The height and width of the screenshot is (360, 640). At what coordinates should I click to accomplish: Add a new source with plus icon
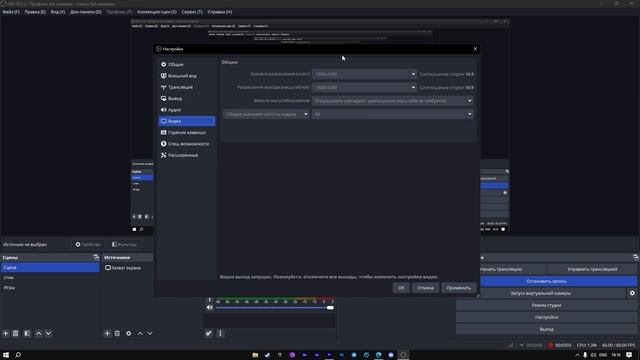(x=107, y=333)
